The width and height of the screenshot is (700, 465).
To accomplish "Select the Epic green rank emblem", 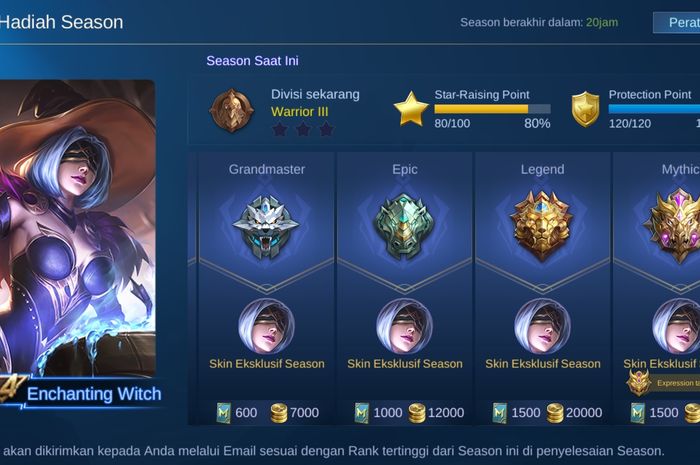I will [x=404, y=227].
